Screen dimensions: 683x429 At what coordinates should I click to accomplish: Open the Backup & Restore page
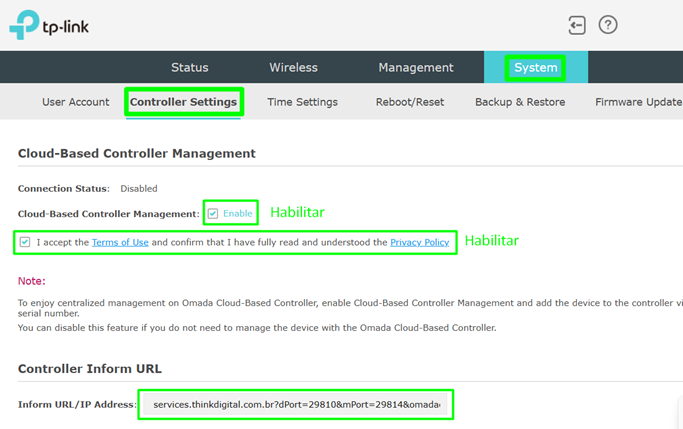pos(520,102)
